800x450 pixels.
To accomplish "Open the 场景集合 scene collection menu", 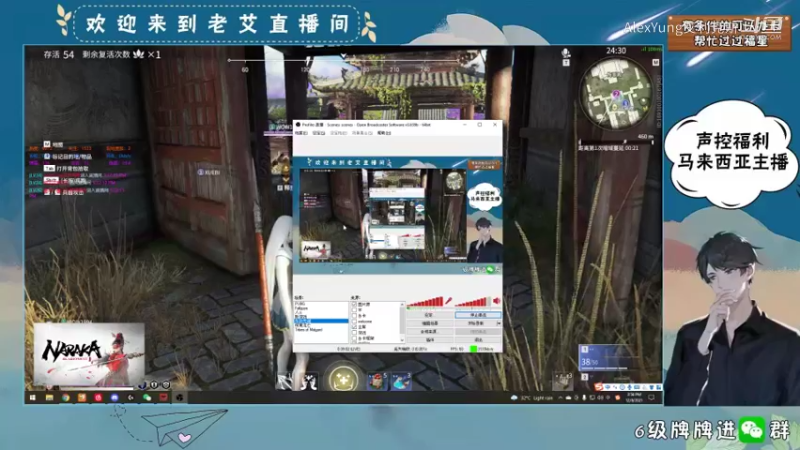I will pyautogui.click(x=362, y=133).
